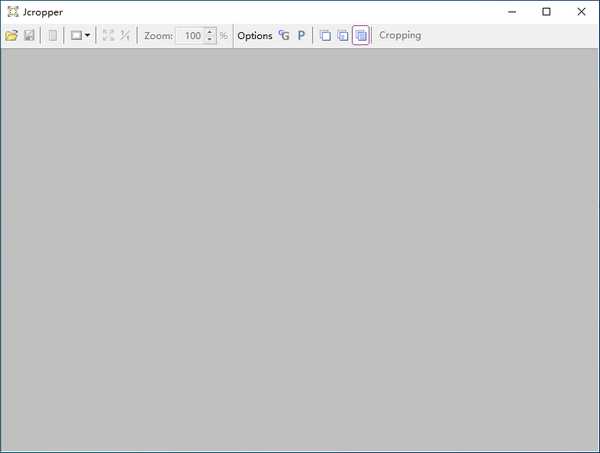This screenshot has height=453, width=600.
Task: Click the 1/1 actual size icon
Action: pos(125,36)
